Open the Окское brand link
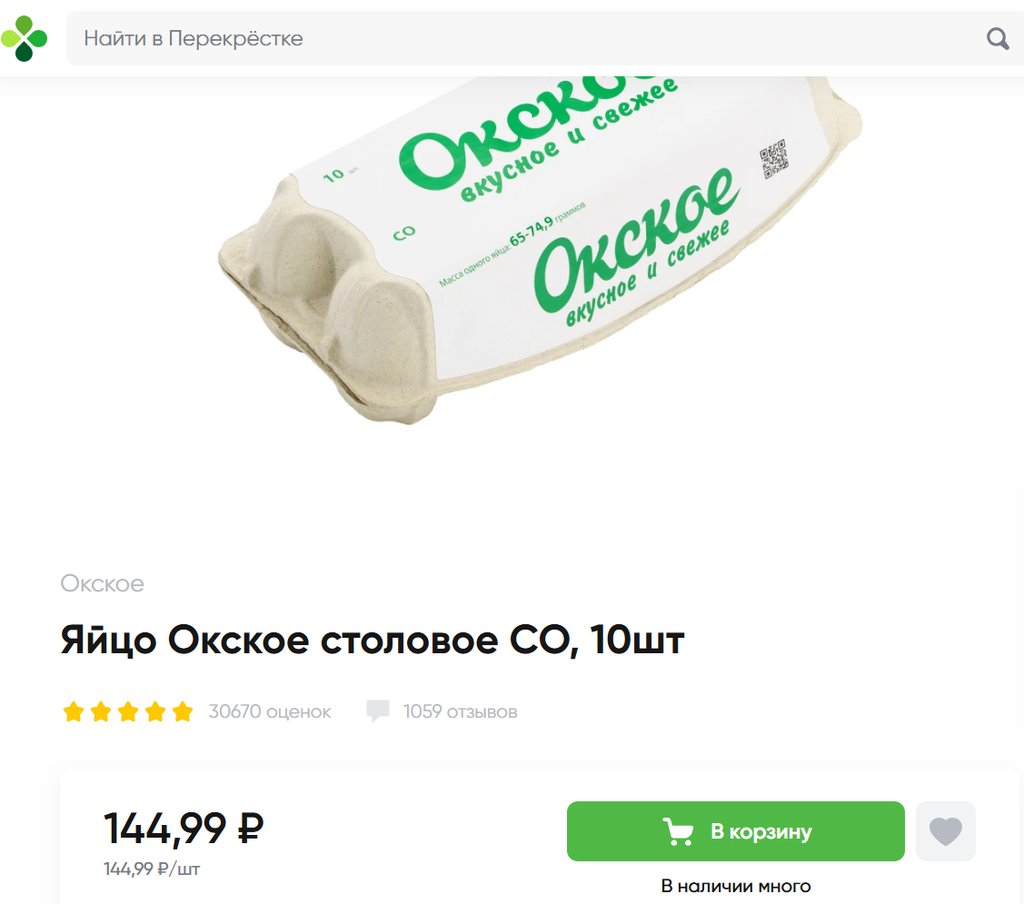 tap(102, 583)
